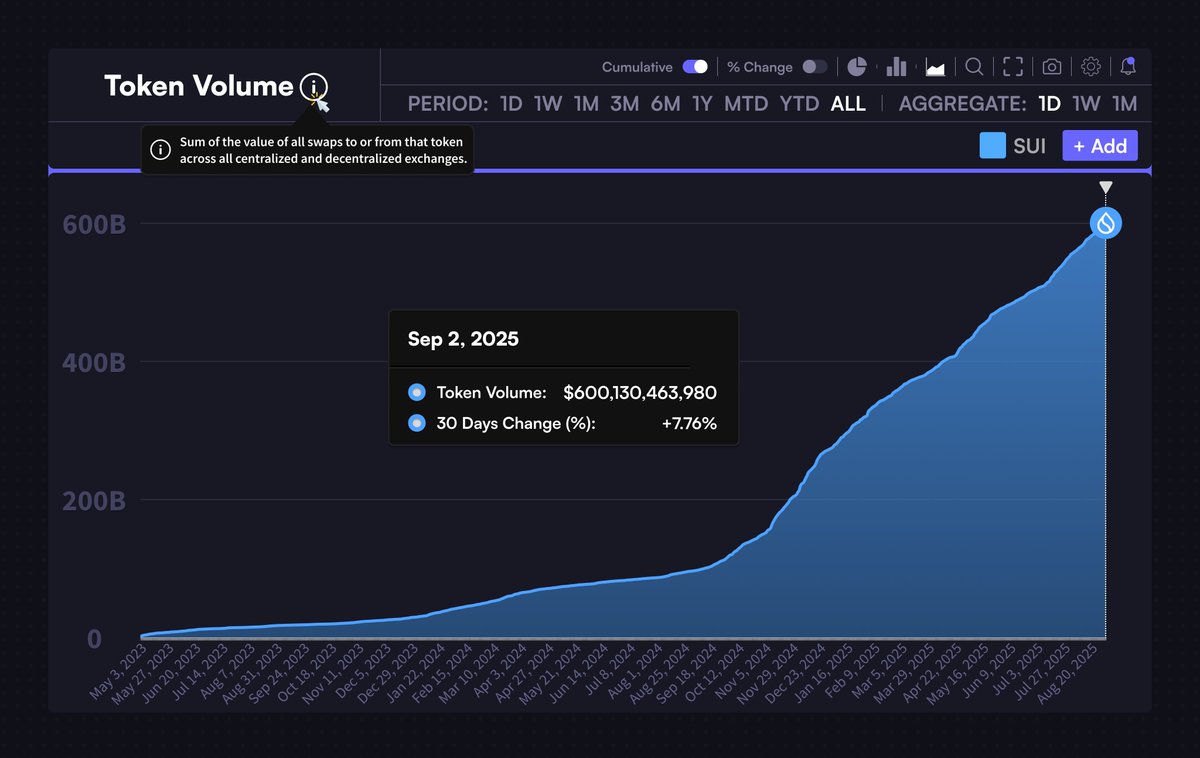Screen dimensions: 1200x758
Task: Switch to area chart view
Action: pos(935,66)
